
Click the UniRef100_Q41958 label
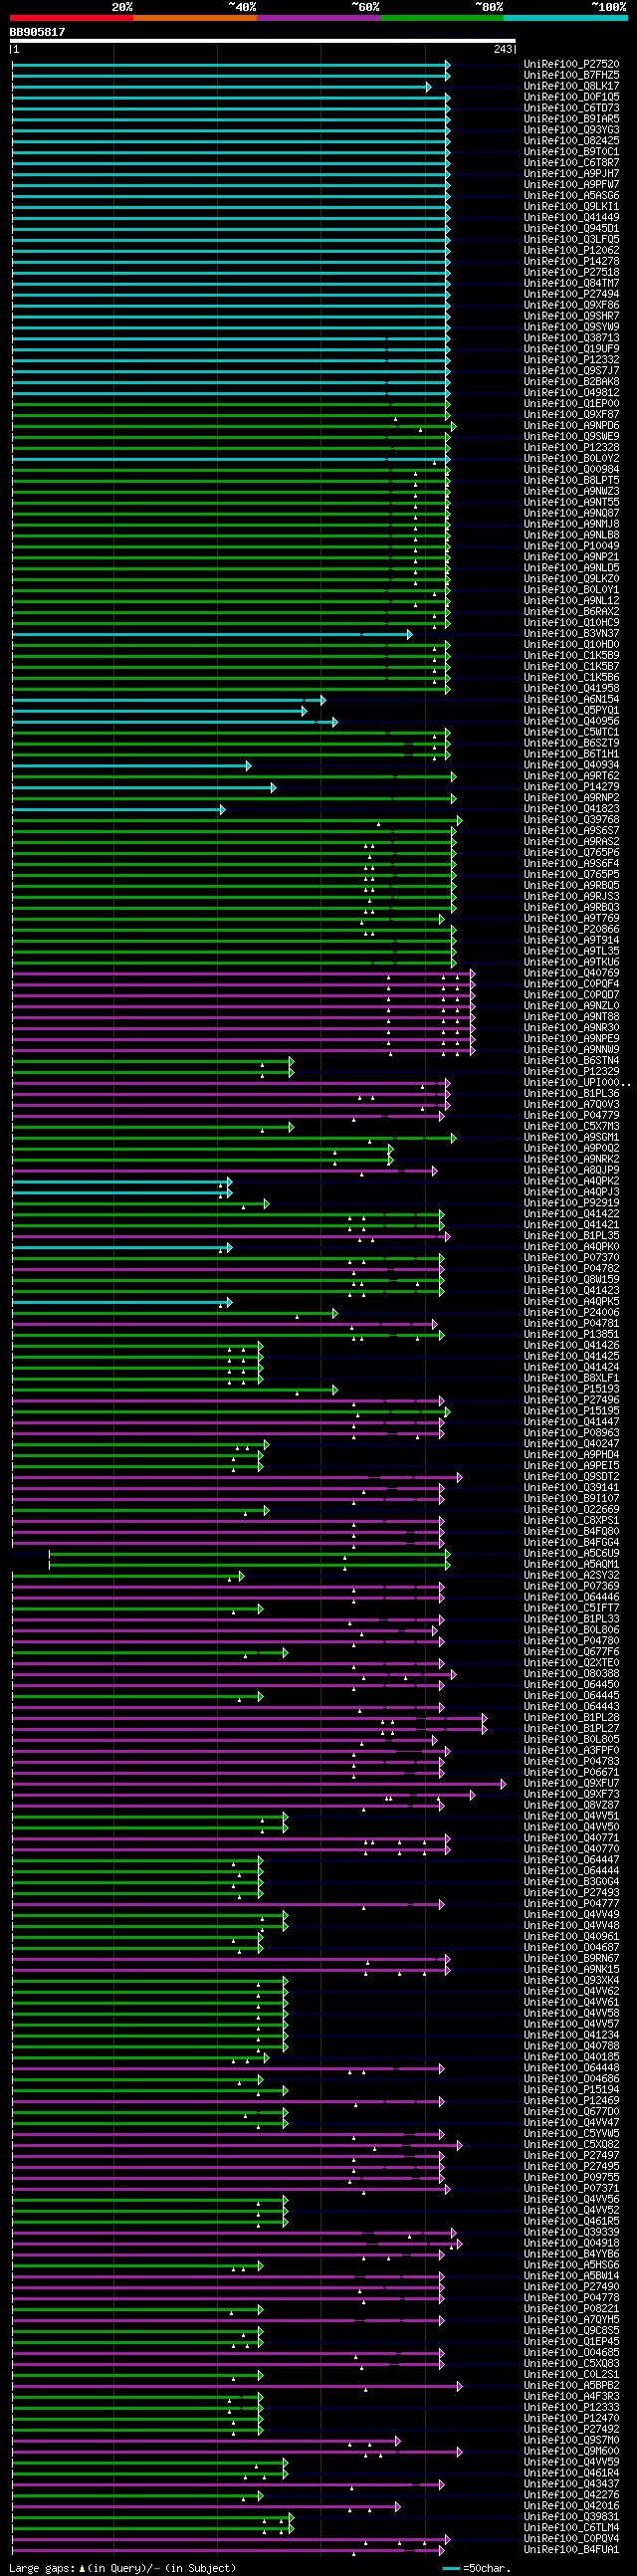(x=571, y=689)
